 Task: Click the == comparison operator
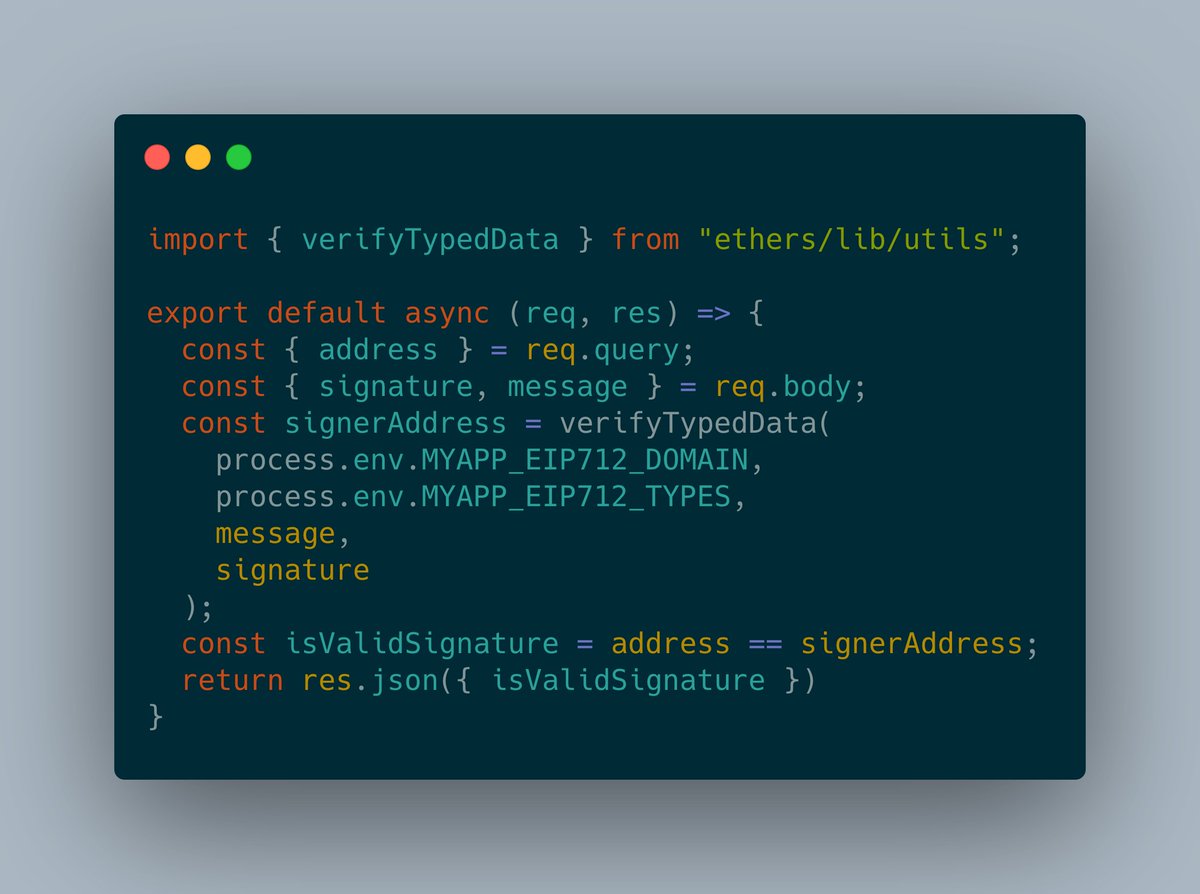[765, 644]
